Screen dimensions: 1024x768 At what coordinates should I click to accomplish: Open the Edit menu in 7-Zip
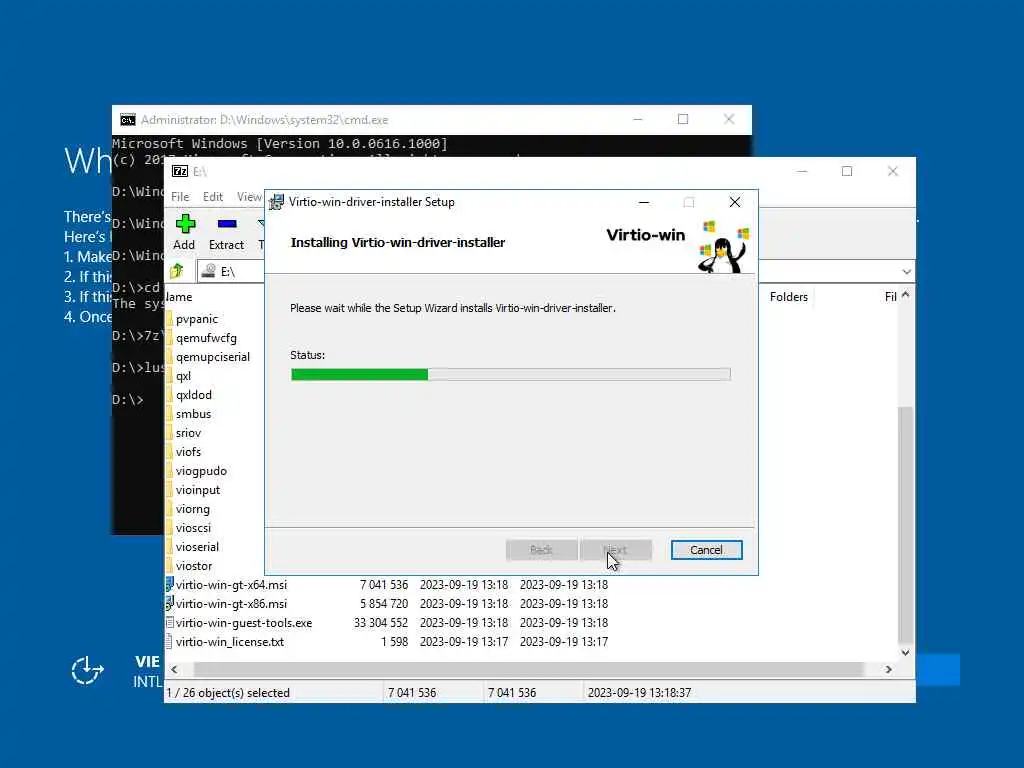click(x=213, y=197)
